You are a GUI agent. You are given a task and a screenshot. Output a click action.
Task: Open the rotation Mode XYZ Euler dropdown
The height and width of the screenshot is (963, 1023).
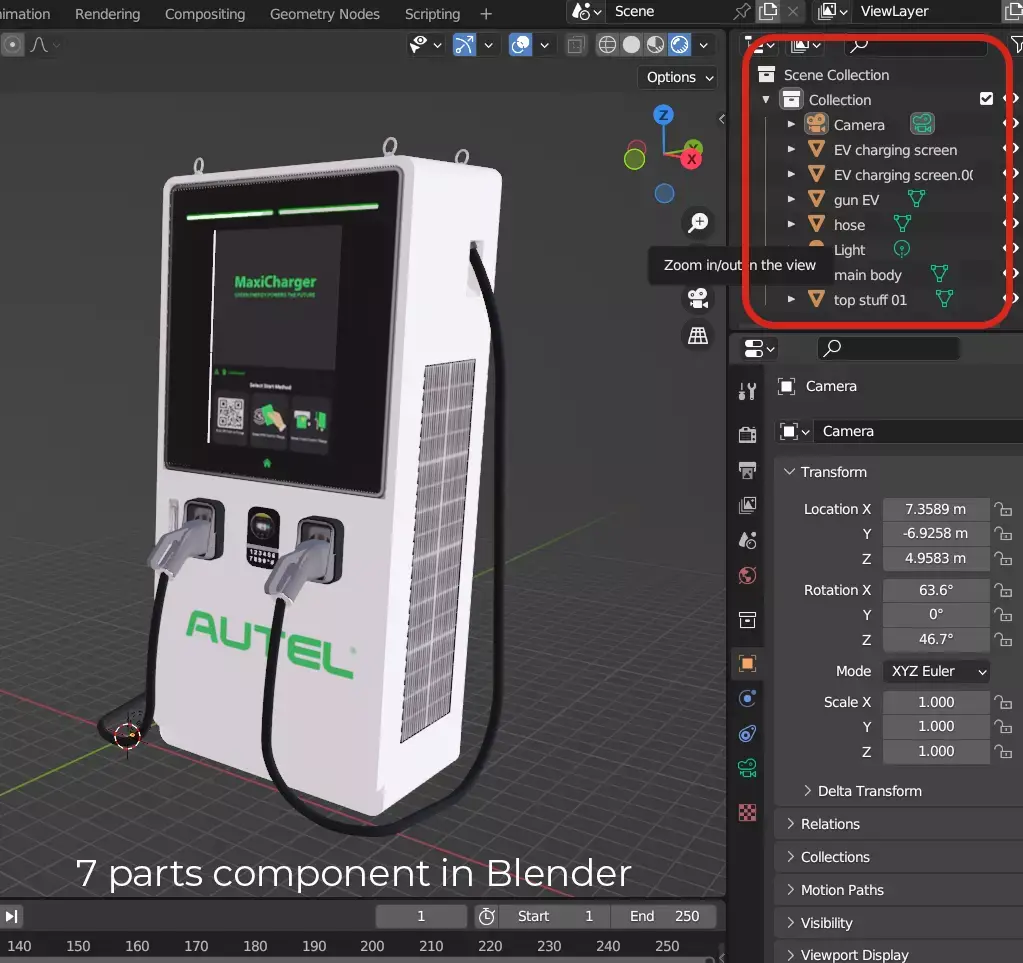936,671
